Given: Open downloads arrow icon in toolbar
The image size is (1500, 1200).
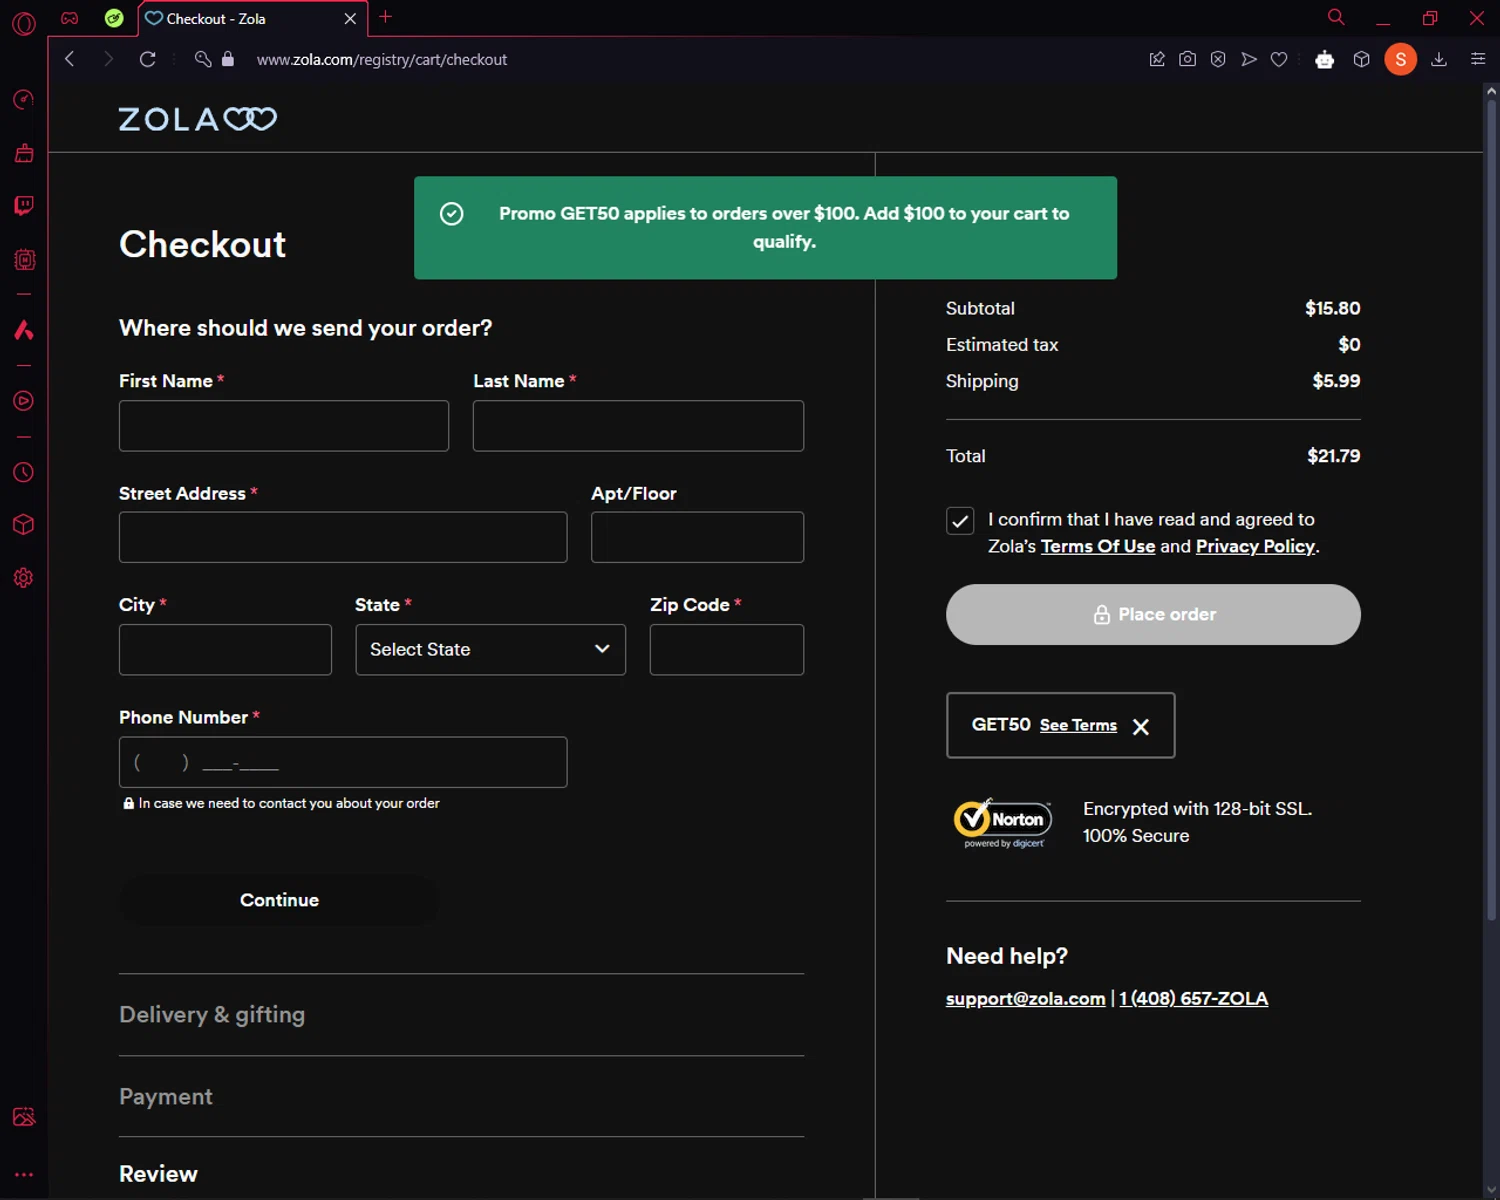Looking at the screenshot, I should click(1439, 59).
